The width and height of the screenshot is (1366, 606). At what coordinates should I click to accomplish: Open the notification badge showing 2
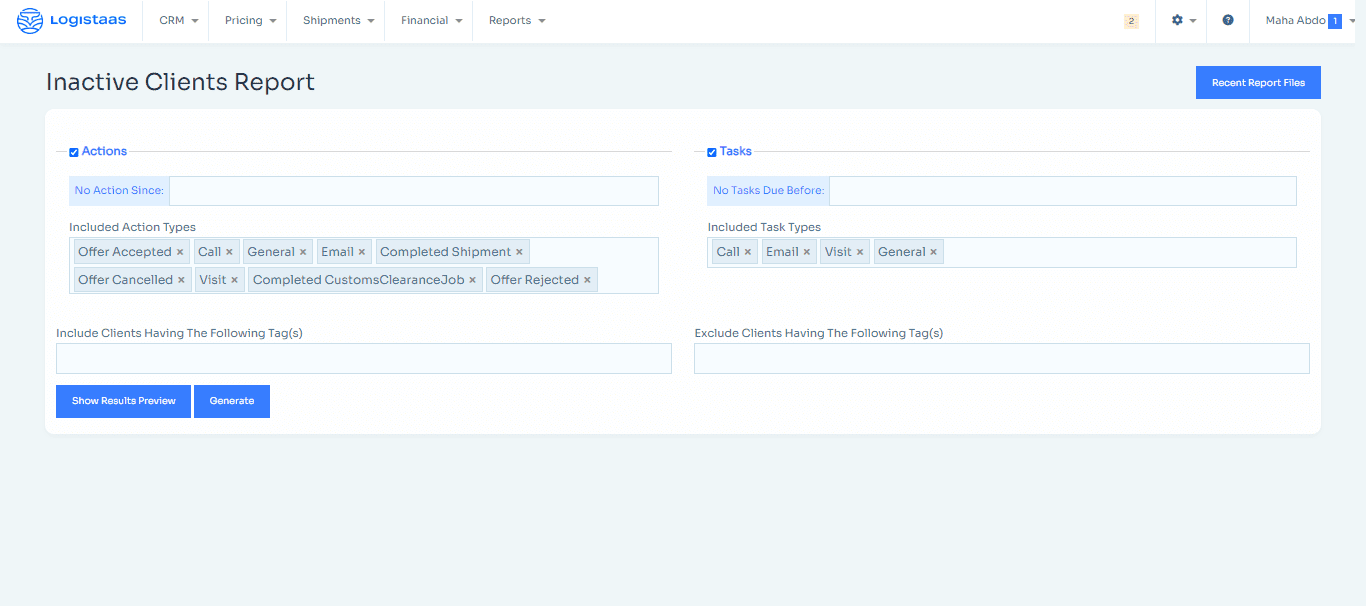coord(1131,21)
